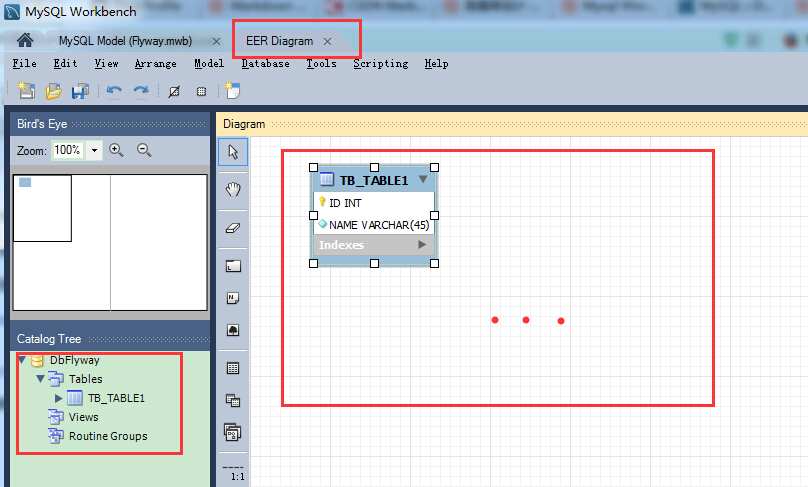Viewport: 808px width, 487px height.
Task: Select the eraser tool
Action: [233, 227]
